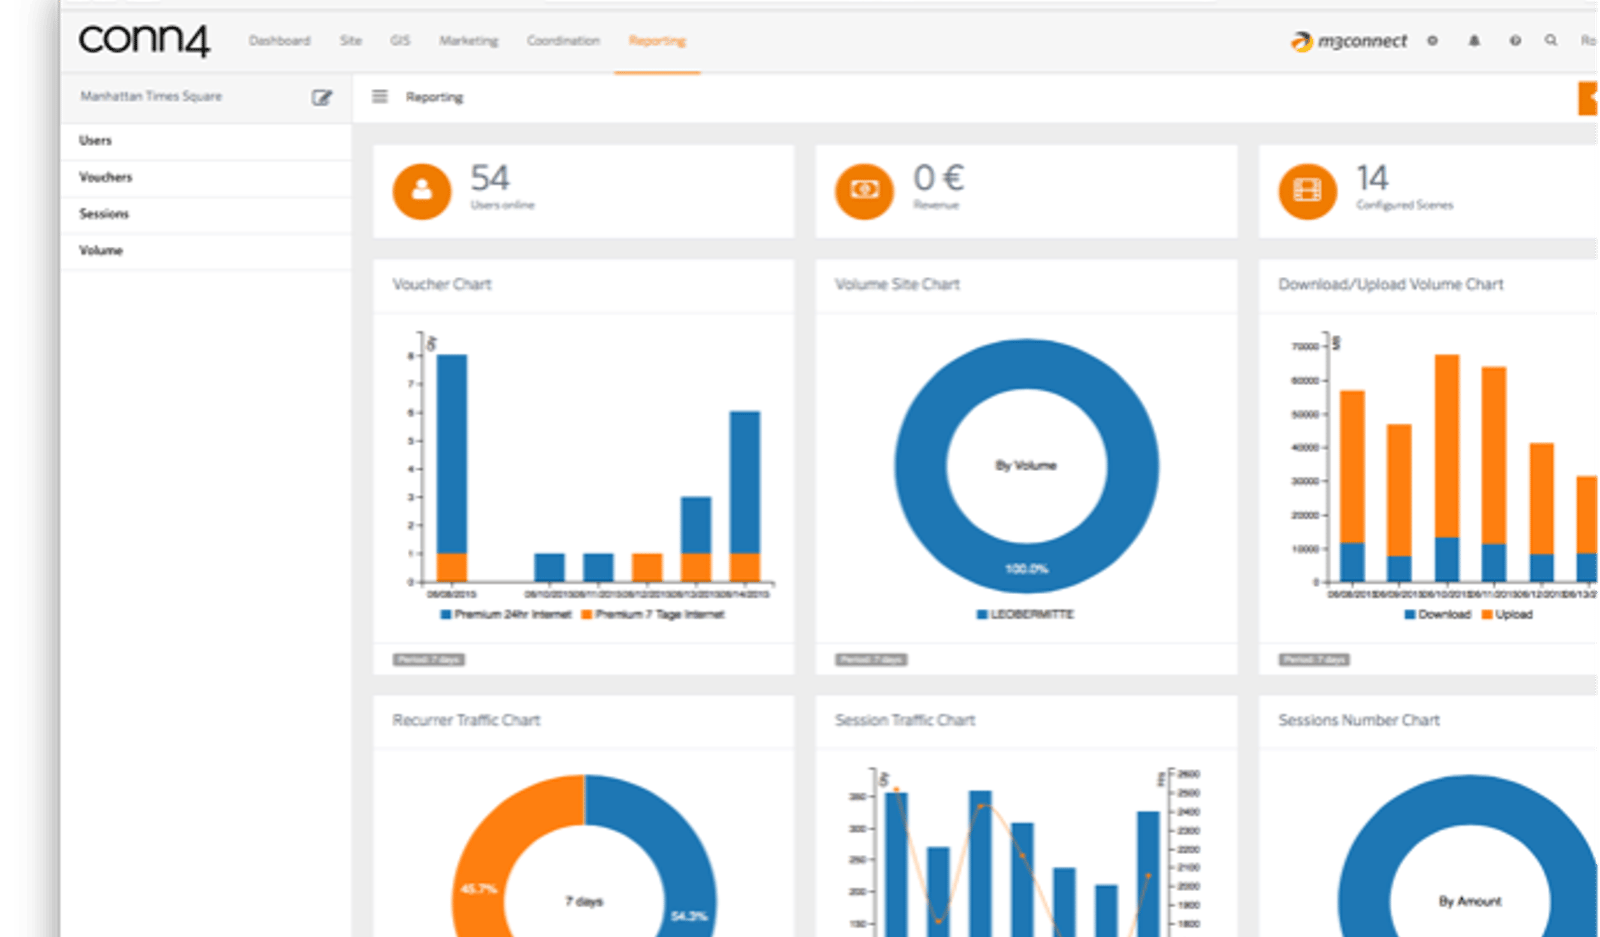Open Sessions in the sidebar
This screenshot has height=937, width=1600.
click(206, 215)
